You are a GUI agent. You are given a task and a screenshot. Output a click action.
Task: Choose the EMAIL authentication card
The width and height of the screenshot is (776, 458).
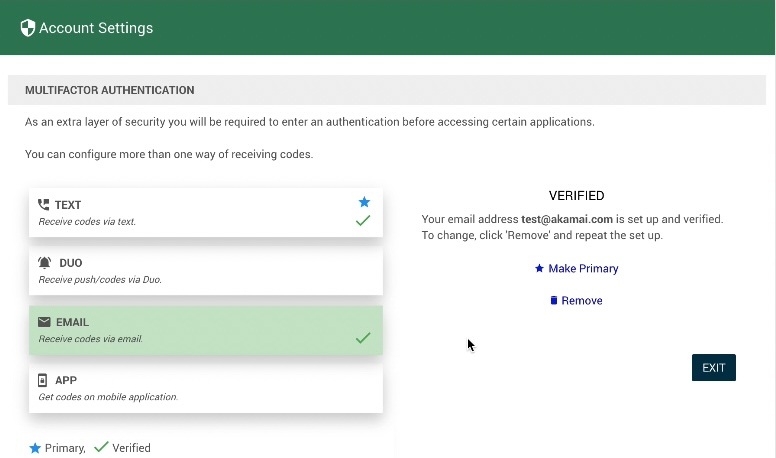205,330
